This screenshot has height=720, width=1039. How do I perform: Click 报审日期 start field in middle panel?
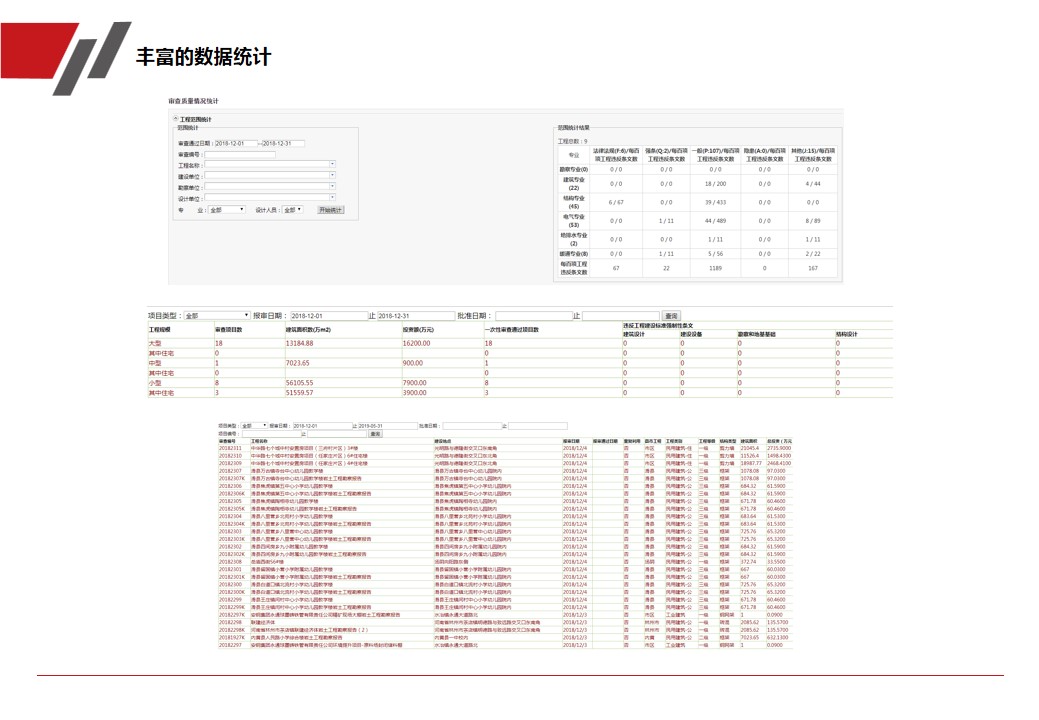click(329, 316)
